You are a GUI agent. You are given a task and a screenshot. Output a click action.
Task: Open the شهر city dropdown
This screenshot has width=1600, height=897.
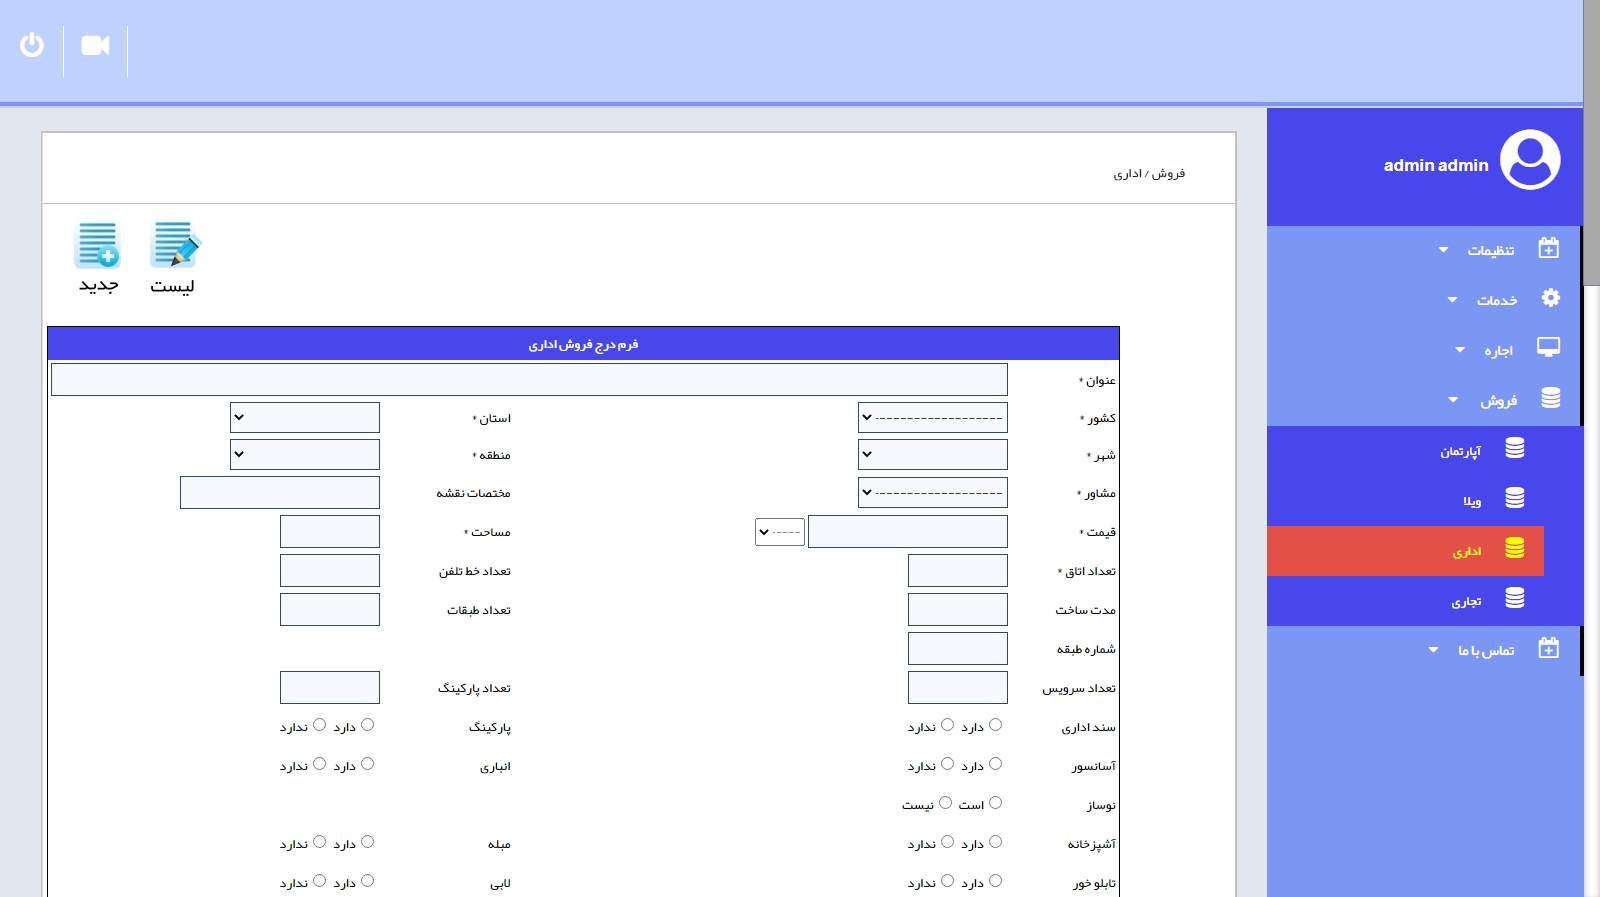933,455
